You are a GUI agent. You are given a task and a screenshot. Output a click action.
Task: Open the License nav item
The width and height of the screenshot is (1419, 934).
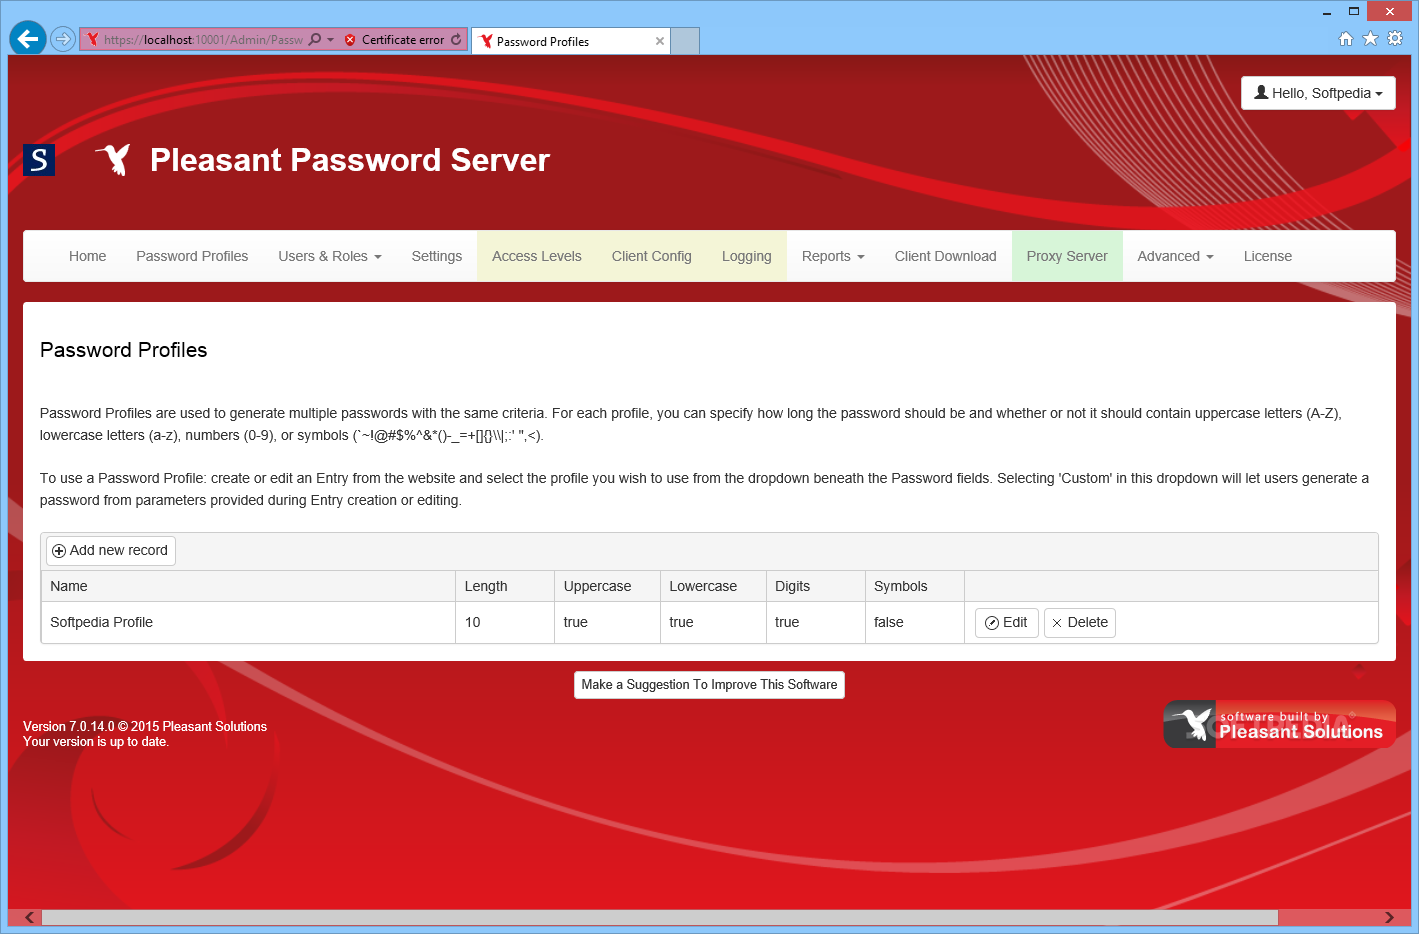click(1268, 256)
